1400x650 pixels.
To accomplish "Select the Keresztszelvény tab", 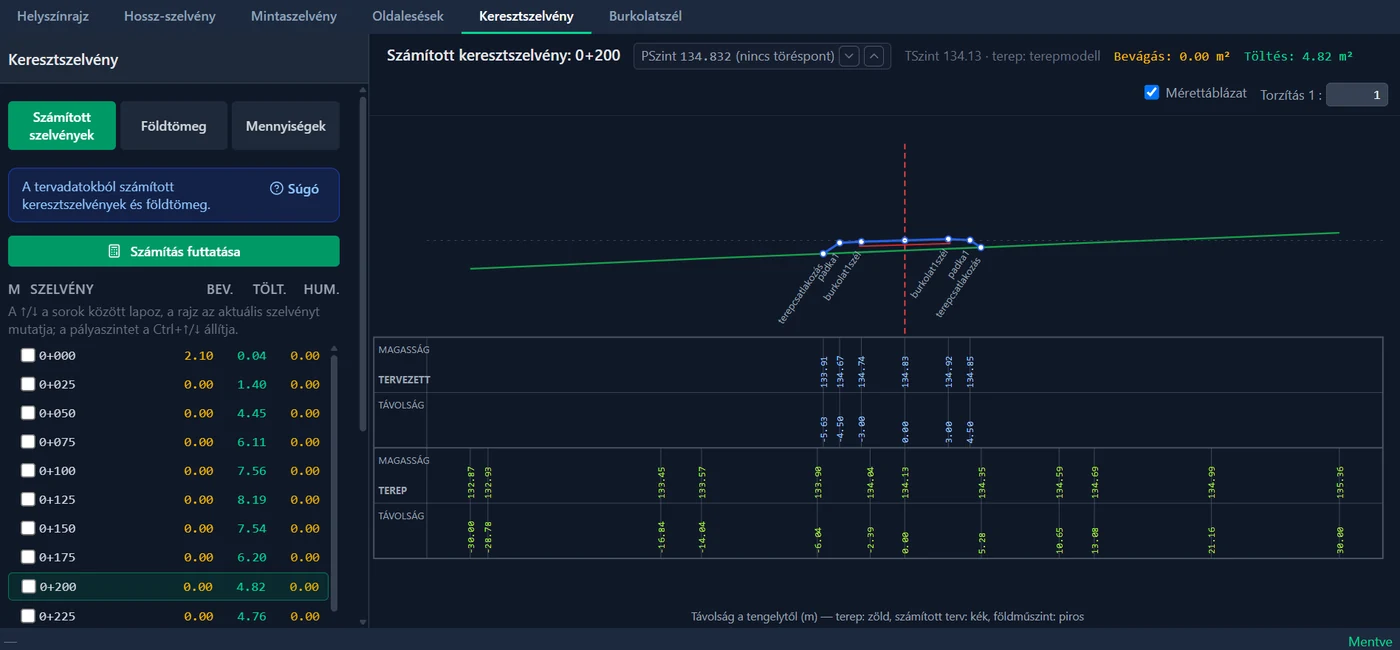I will tap(526, 16).
